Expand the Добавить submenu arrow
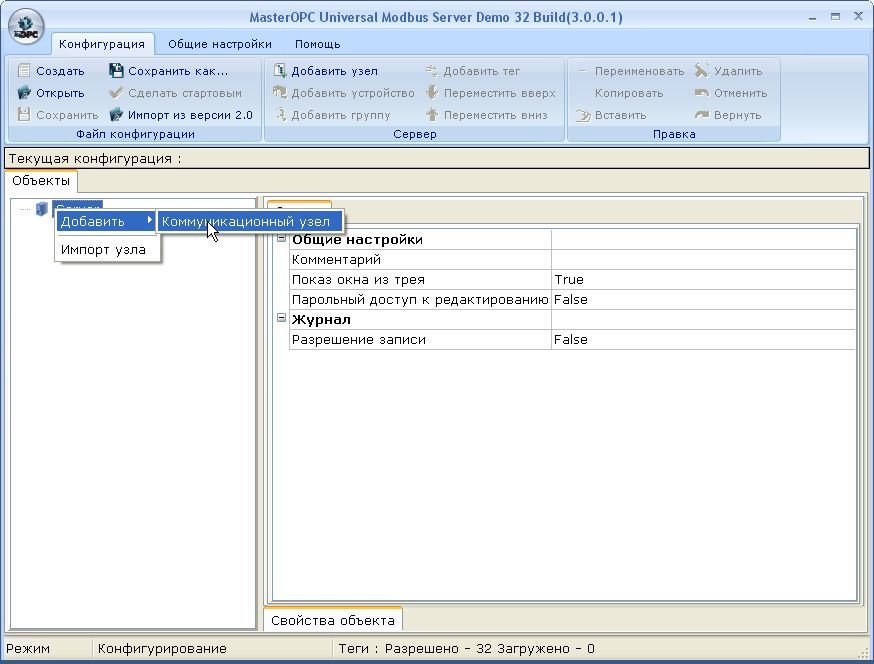Screen dimensions: 874x664 coord(150,221)
